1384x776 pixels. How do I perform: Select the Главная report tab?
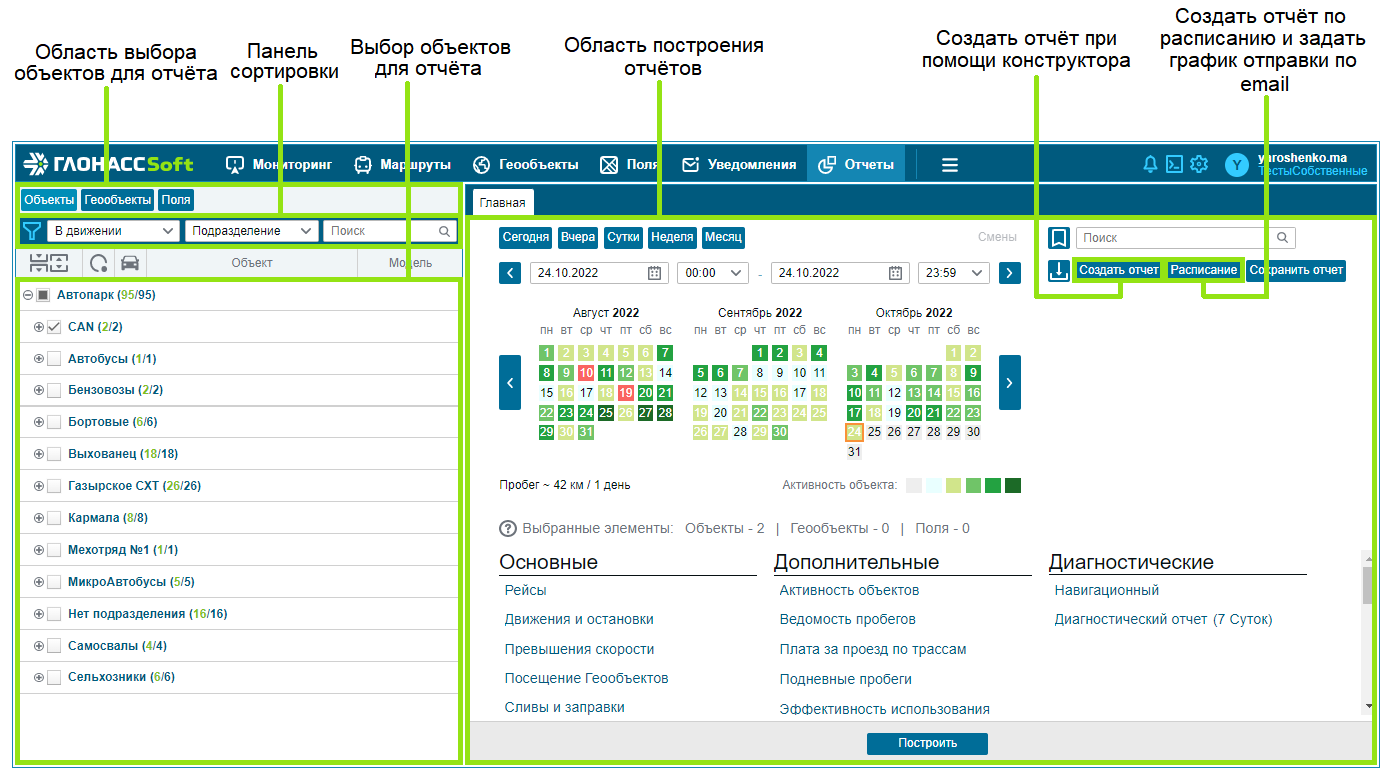point(502,202)
